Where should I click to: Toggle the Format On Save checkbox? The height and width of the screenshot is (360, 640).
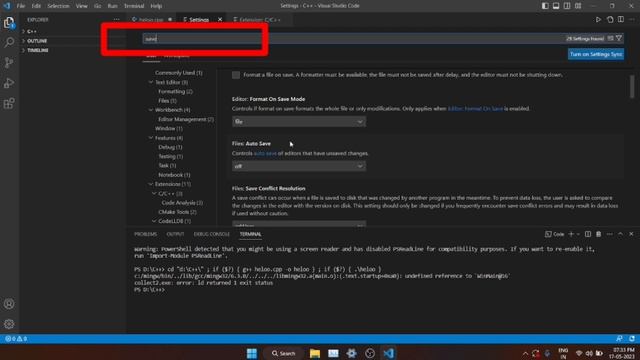236,75
